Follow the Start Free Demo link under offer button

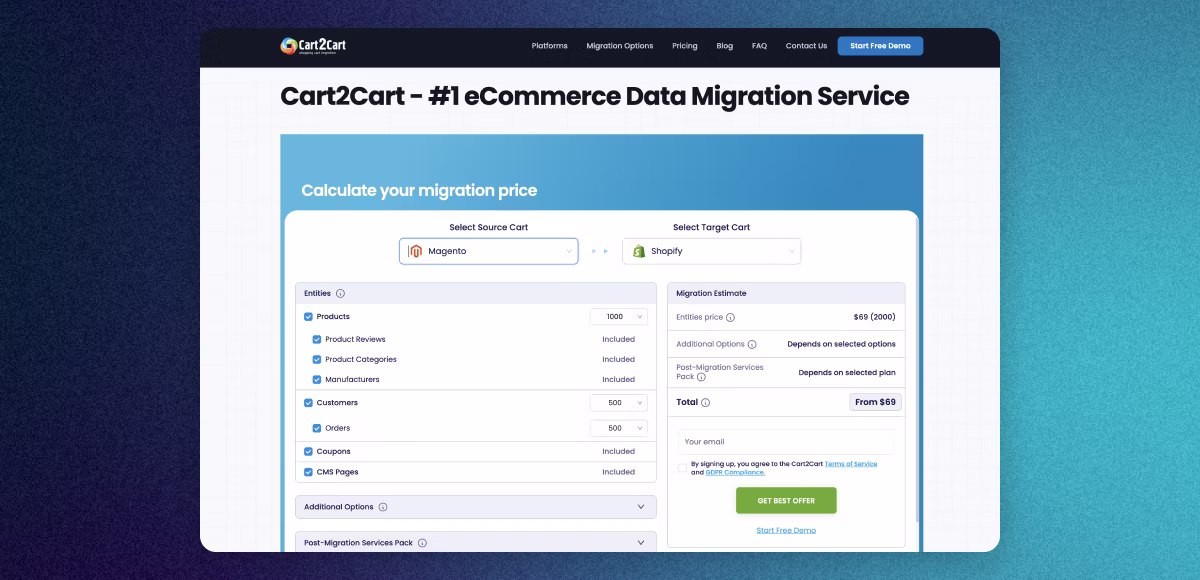tap(786, 530)
